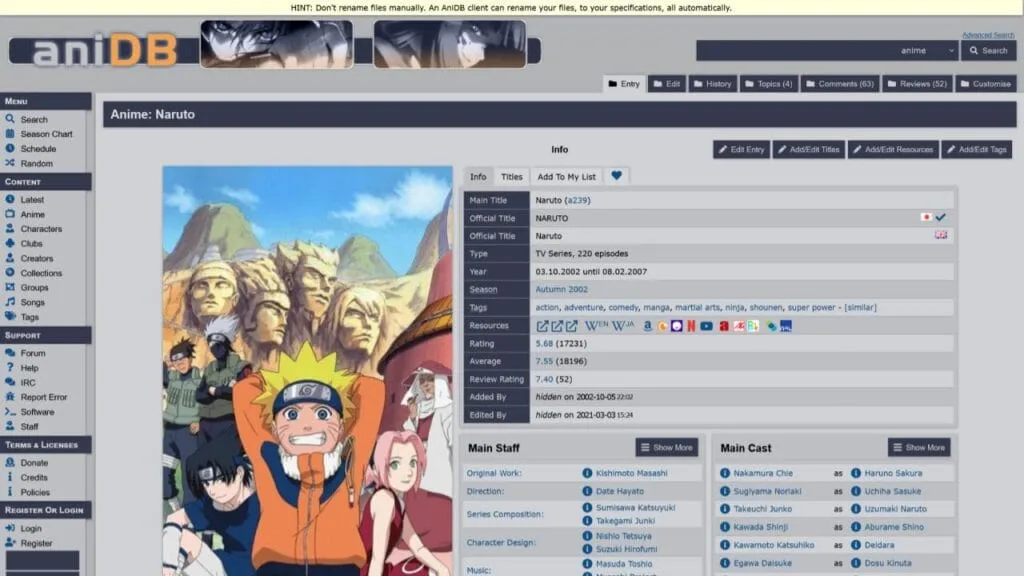
Task: Open the Autumn 2002 season link
Action: point(561,289)
